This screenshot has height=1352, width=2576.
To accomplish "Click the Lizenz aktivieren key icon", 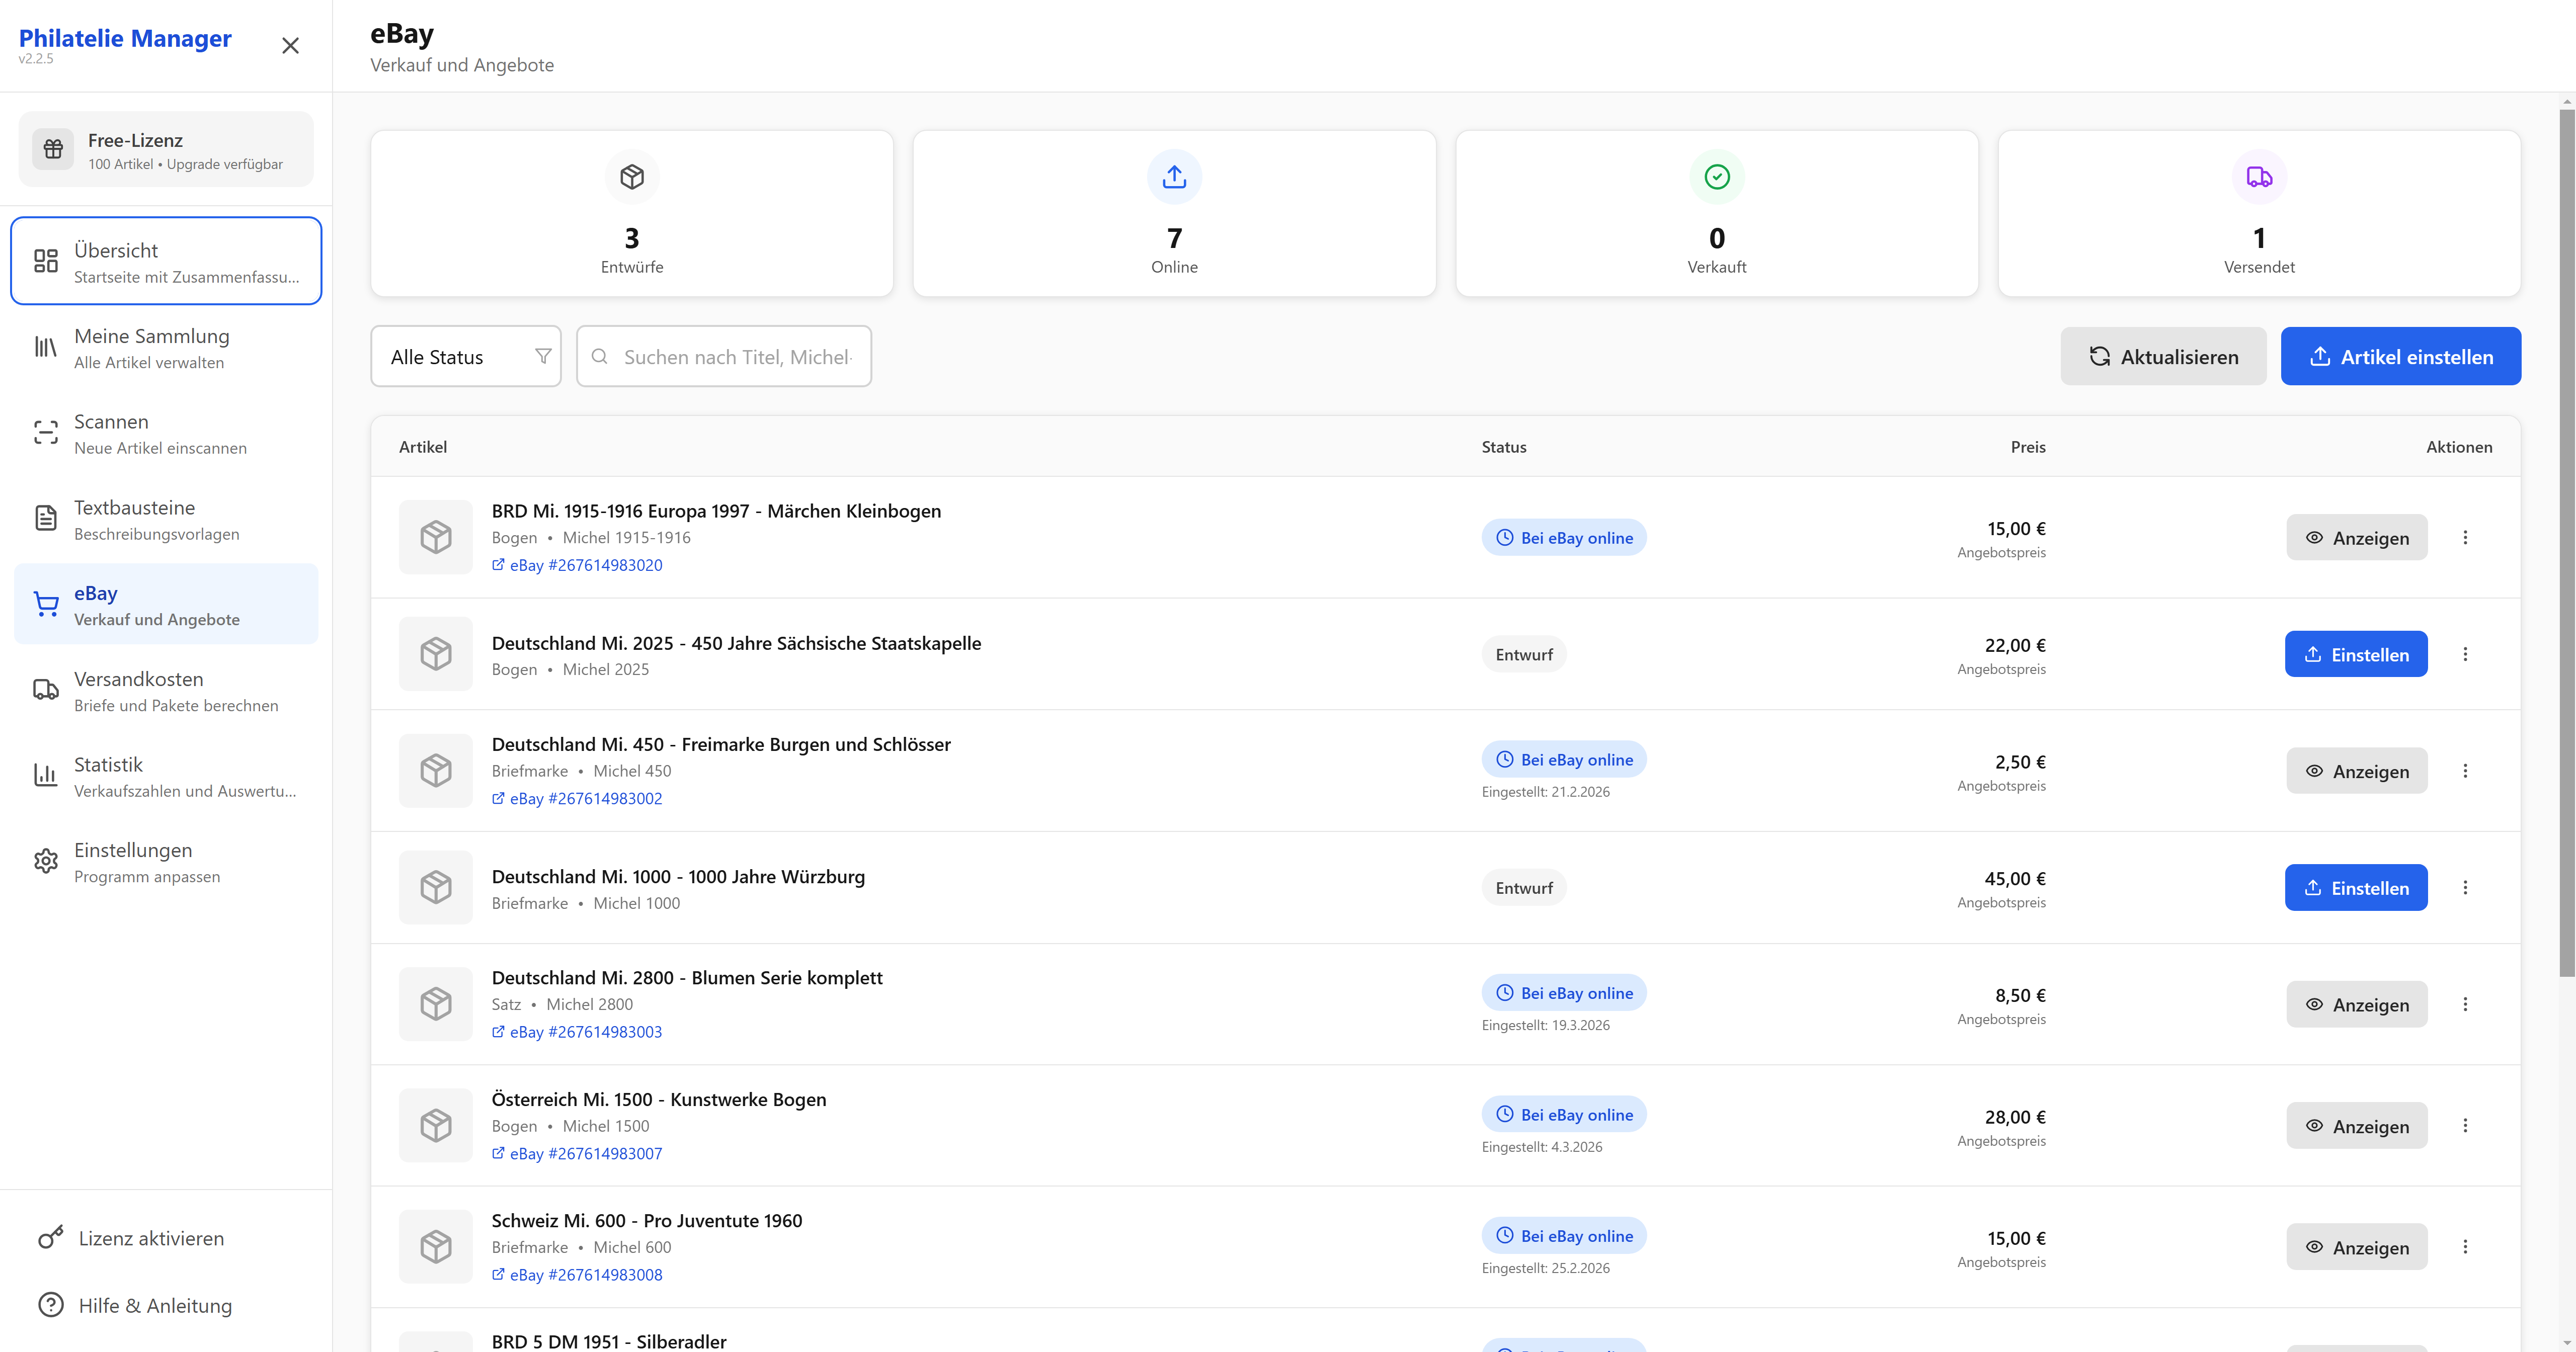I will (x=51, y=1238).
